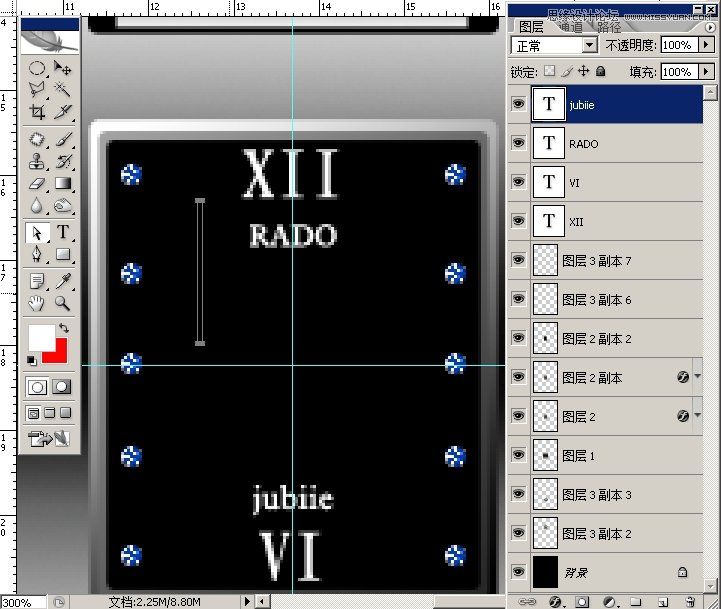721x609 pixels.
Task: Add a layer style
Action: [555, 601]
